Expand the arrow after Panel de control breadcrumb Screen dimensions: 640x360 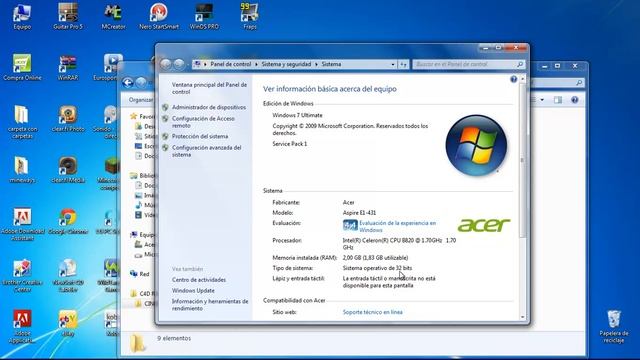[x=256, y=64]
